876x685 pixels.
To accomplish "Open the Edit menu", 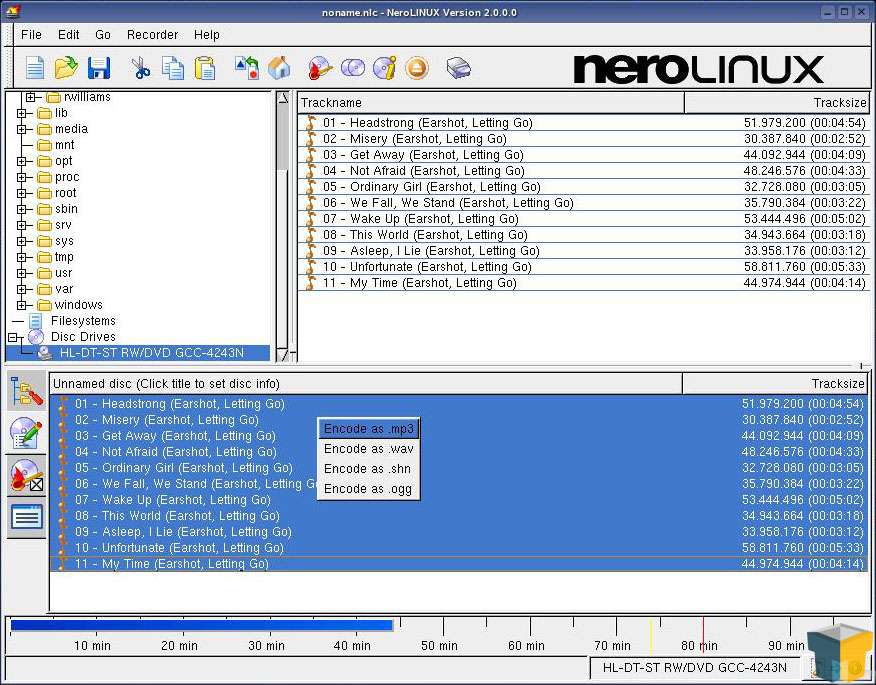I will click(69, 35).
